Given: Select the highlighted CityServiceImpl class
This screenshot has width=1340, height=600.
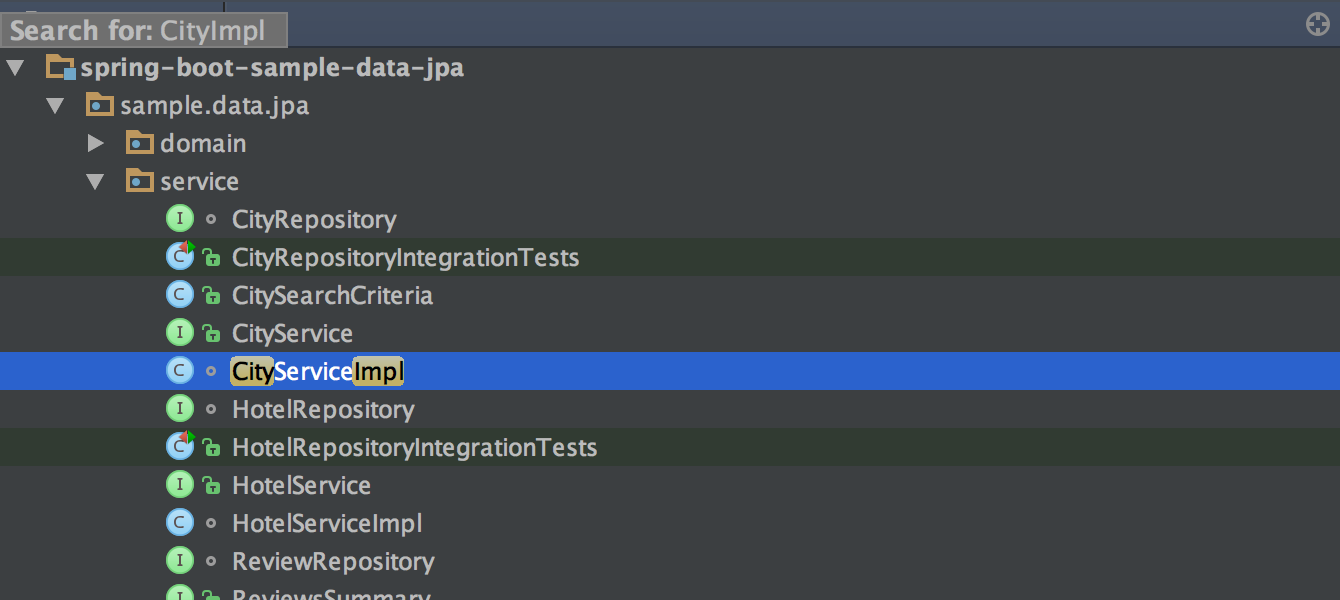Looking at the screenshot, I should [x=317, y=371].
